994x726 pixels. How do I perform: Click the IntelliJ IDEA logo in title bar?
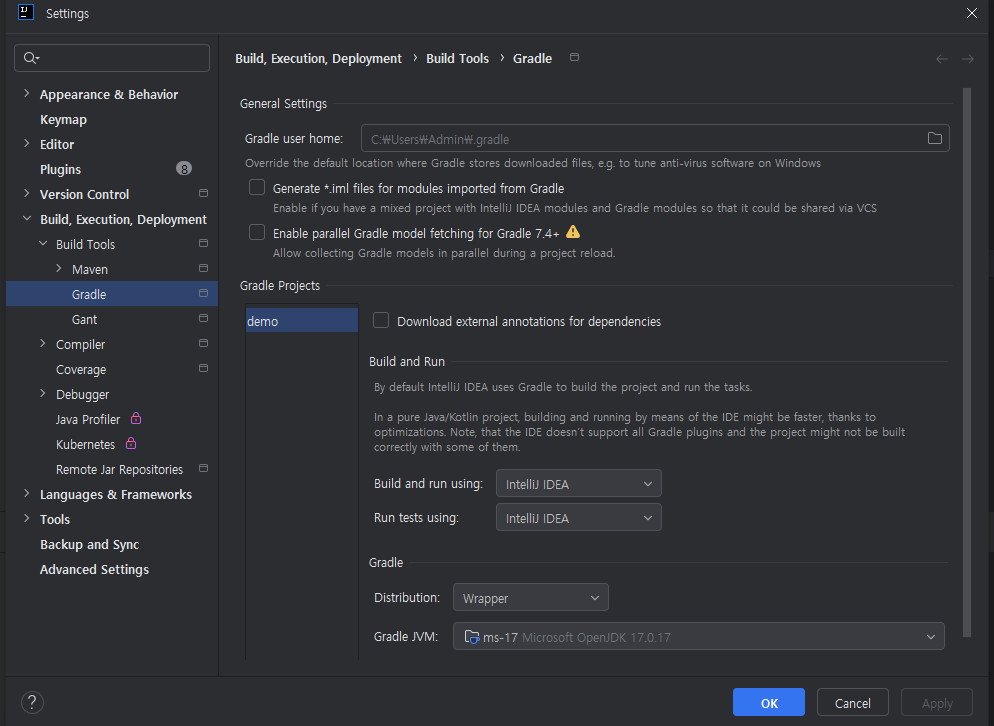coord(25,13)
